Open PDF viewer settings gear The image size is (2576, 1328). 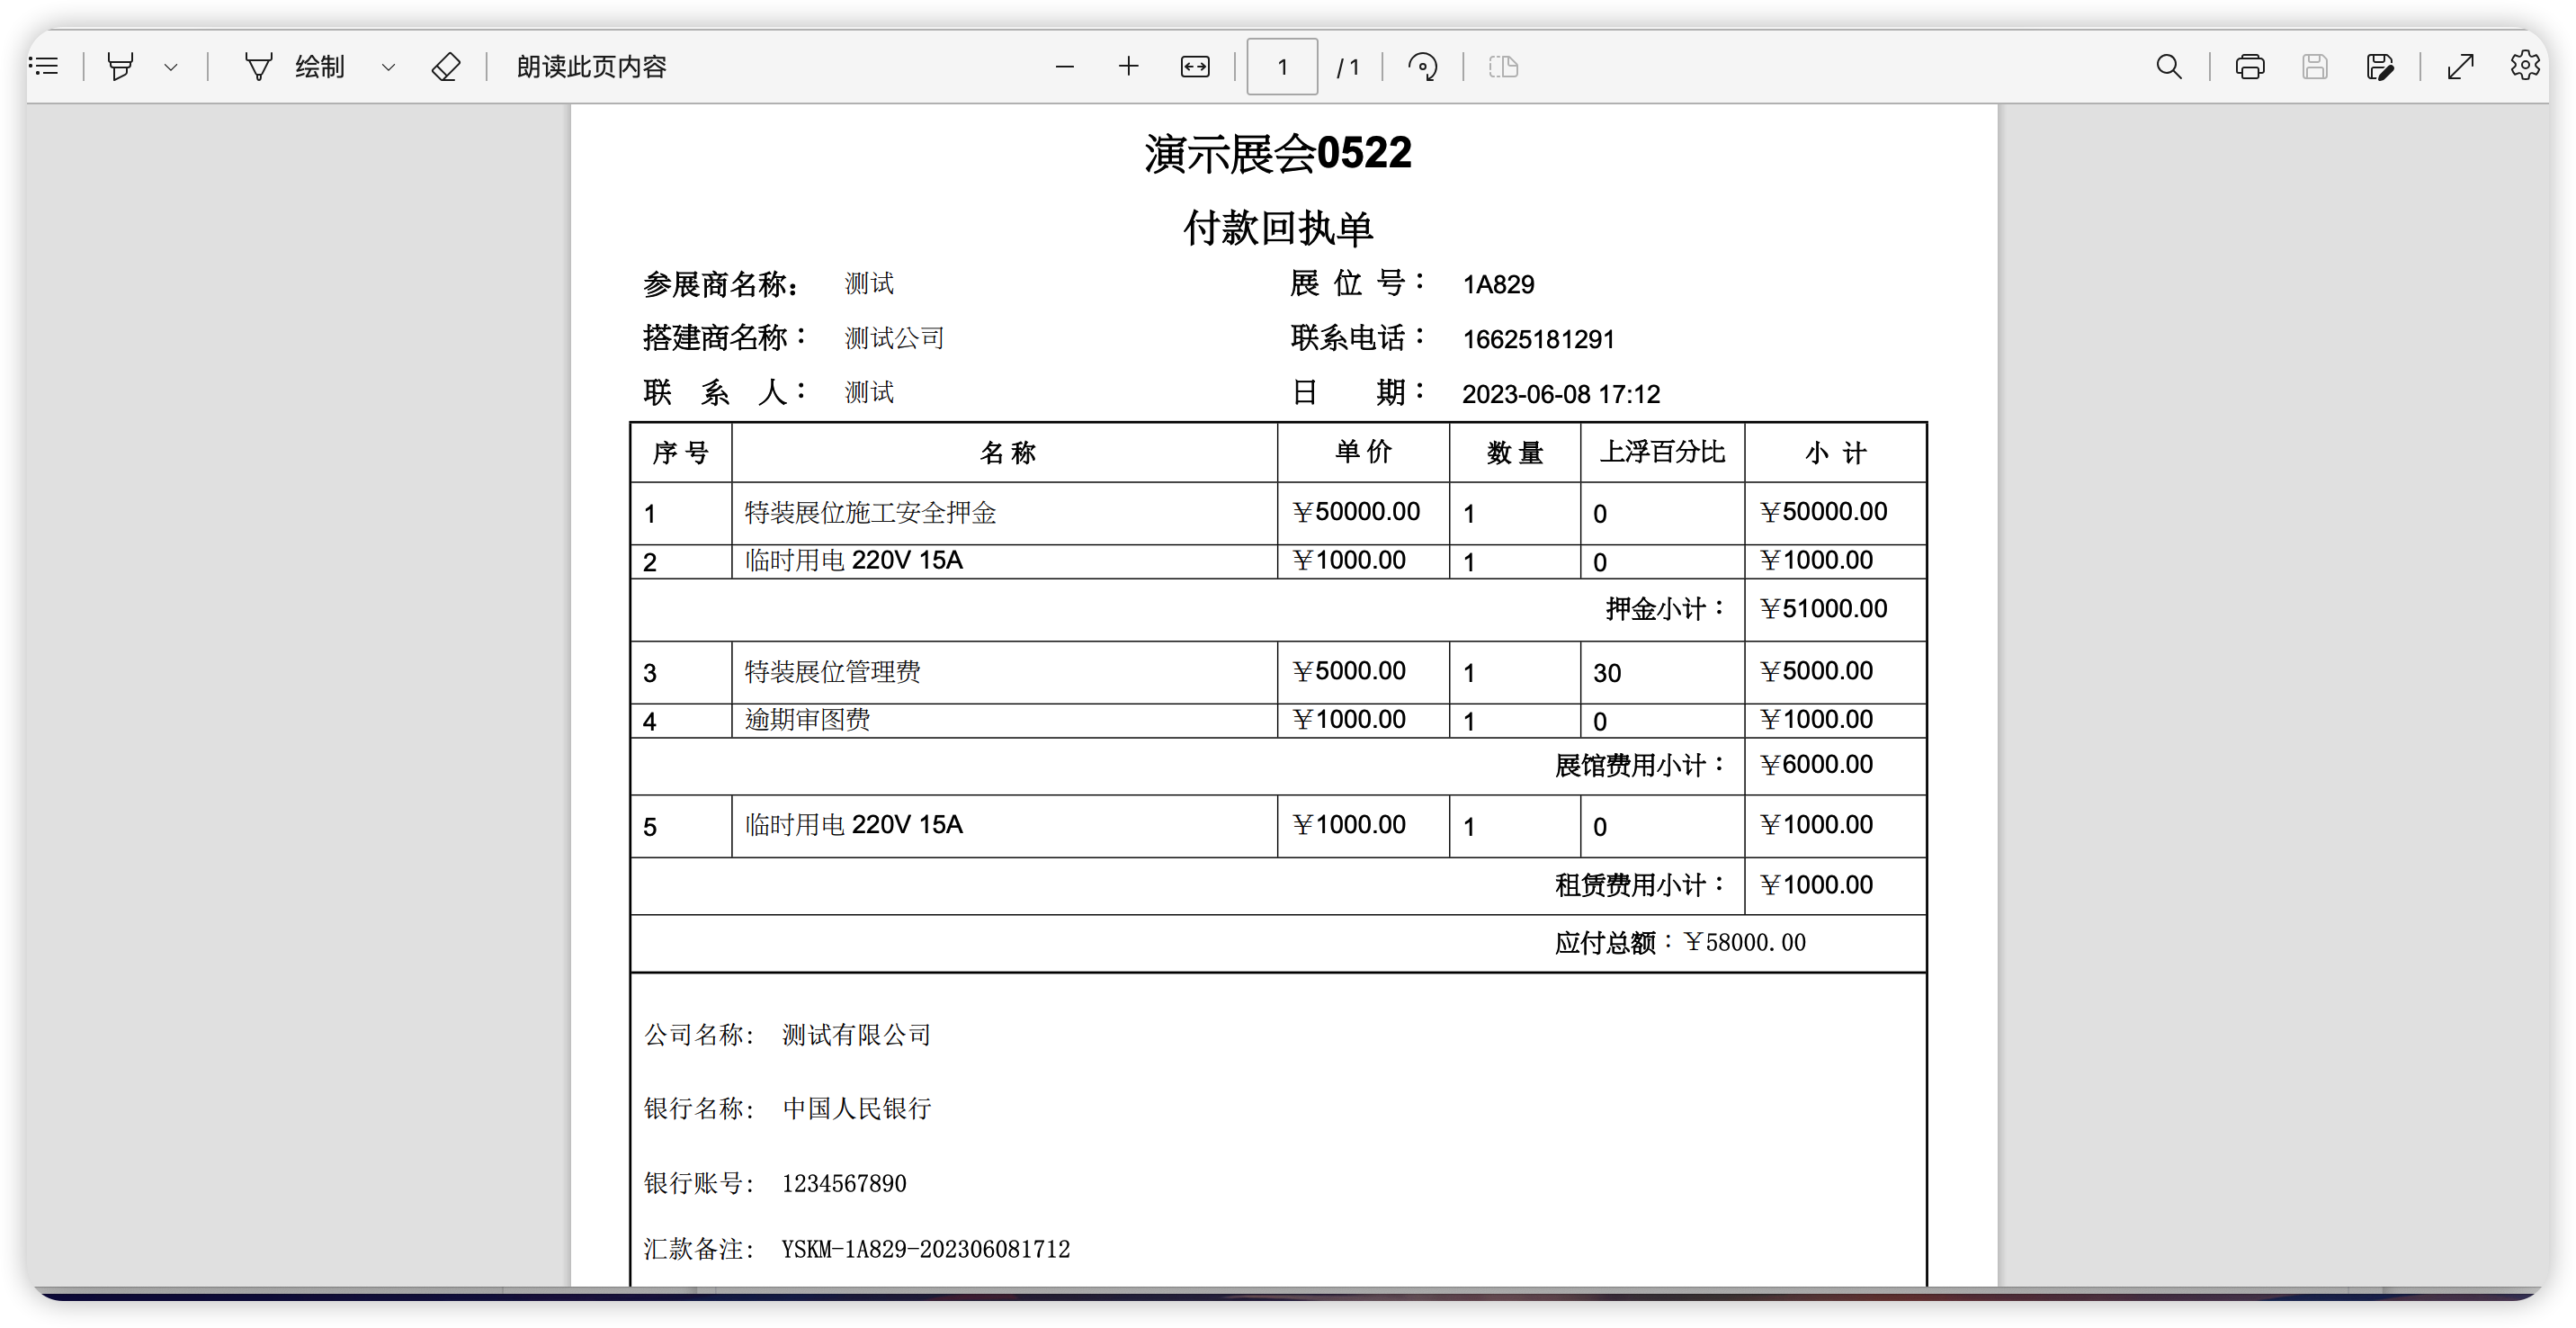pyautogui.click(x=2525, y=67)
